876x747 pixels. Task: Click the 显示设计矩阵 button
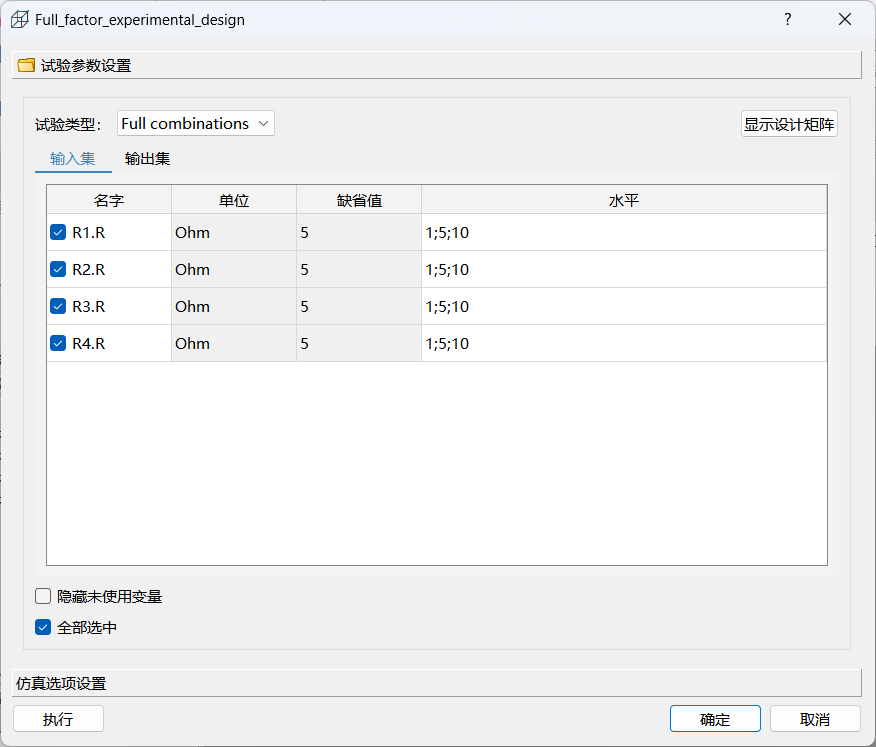789,125
